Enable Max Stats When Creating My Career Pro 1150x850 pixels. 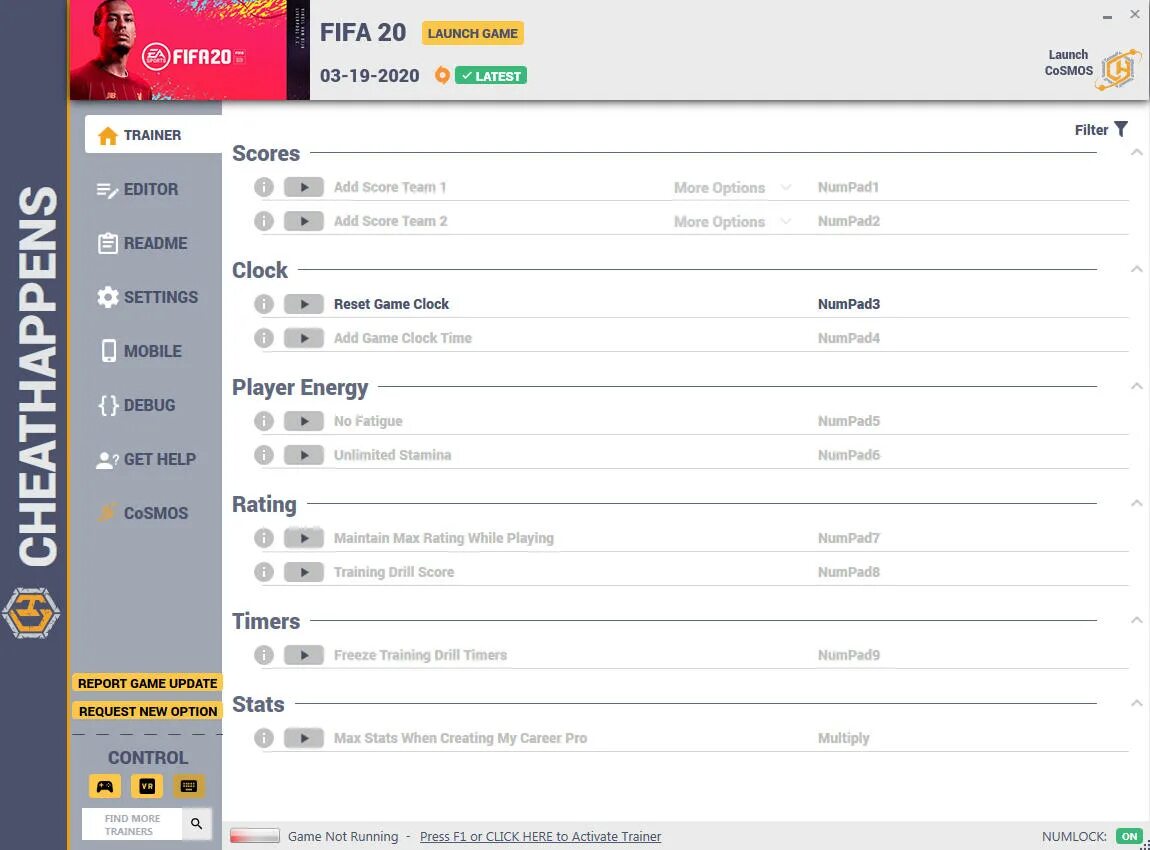[304, 738]
